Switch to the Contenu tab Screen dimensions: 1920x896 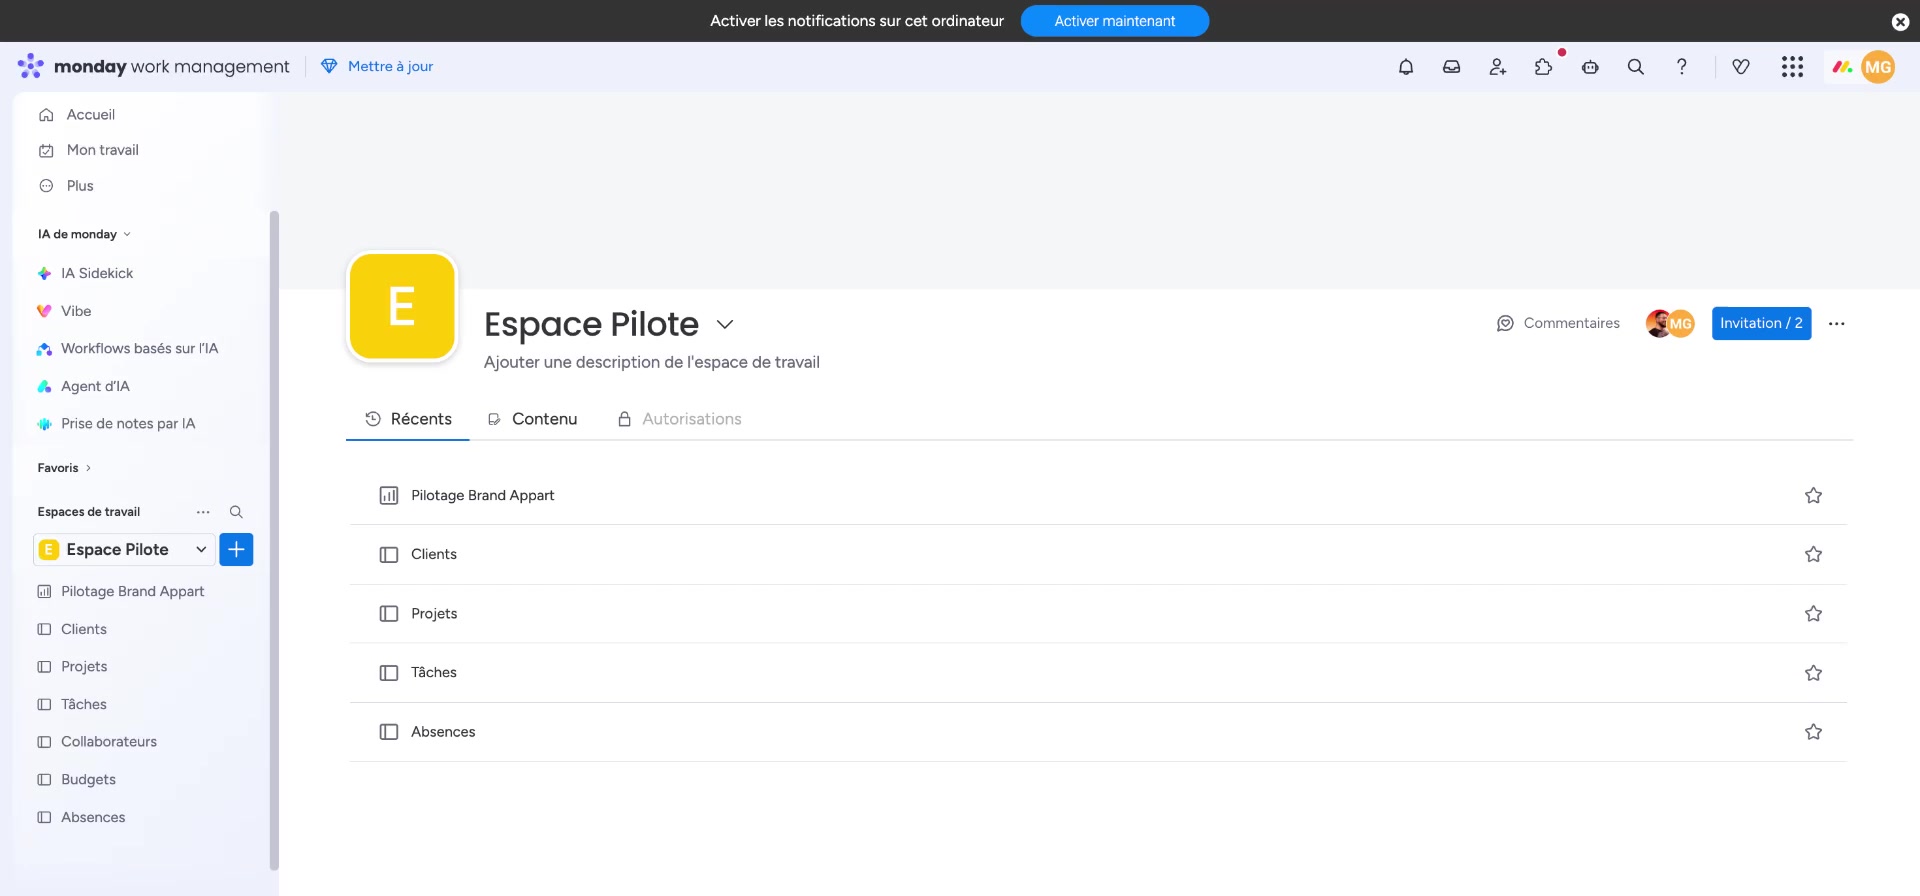coord(532,419)
